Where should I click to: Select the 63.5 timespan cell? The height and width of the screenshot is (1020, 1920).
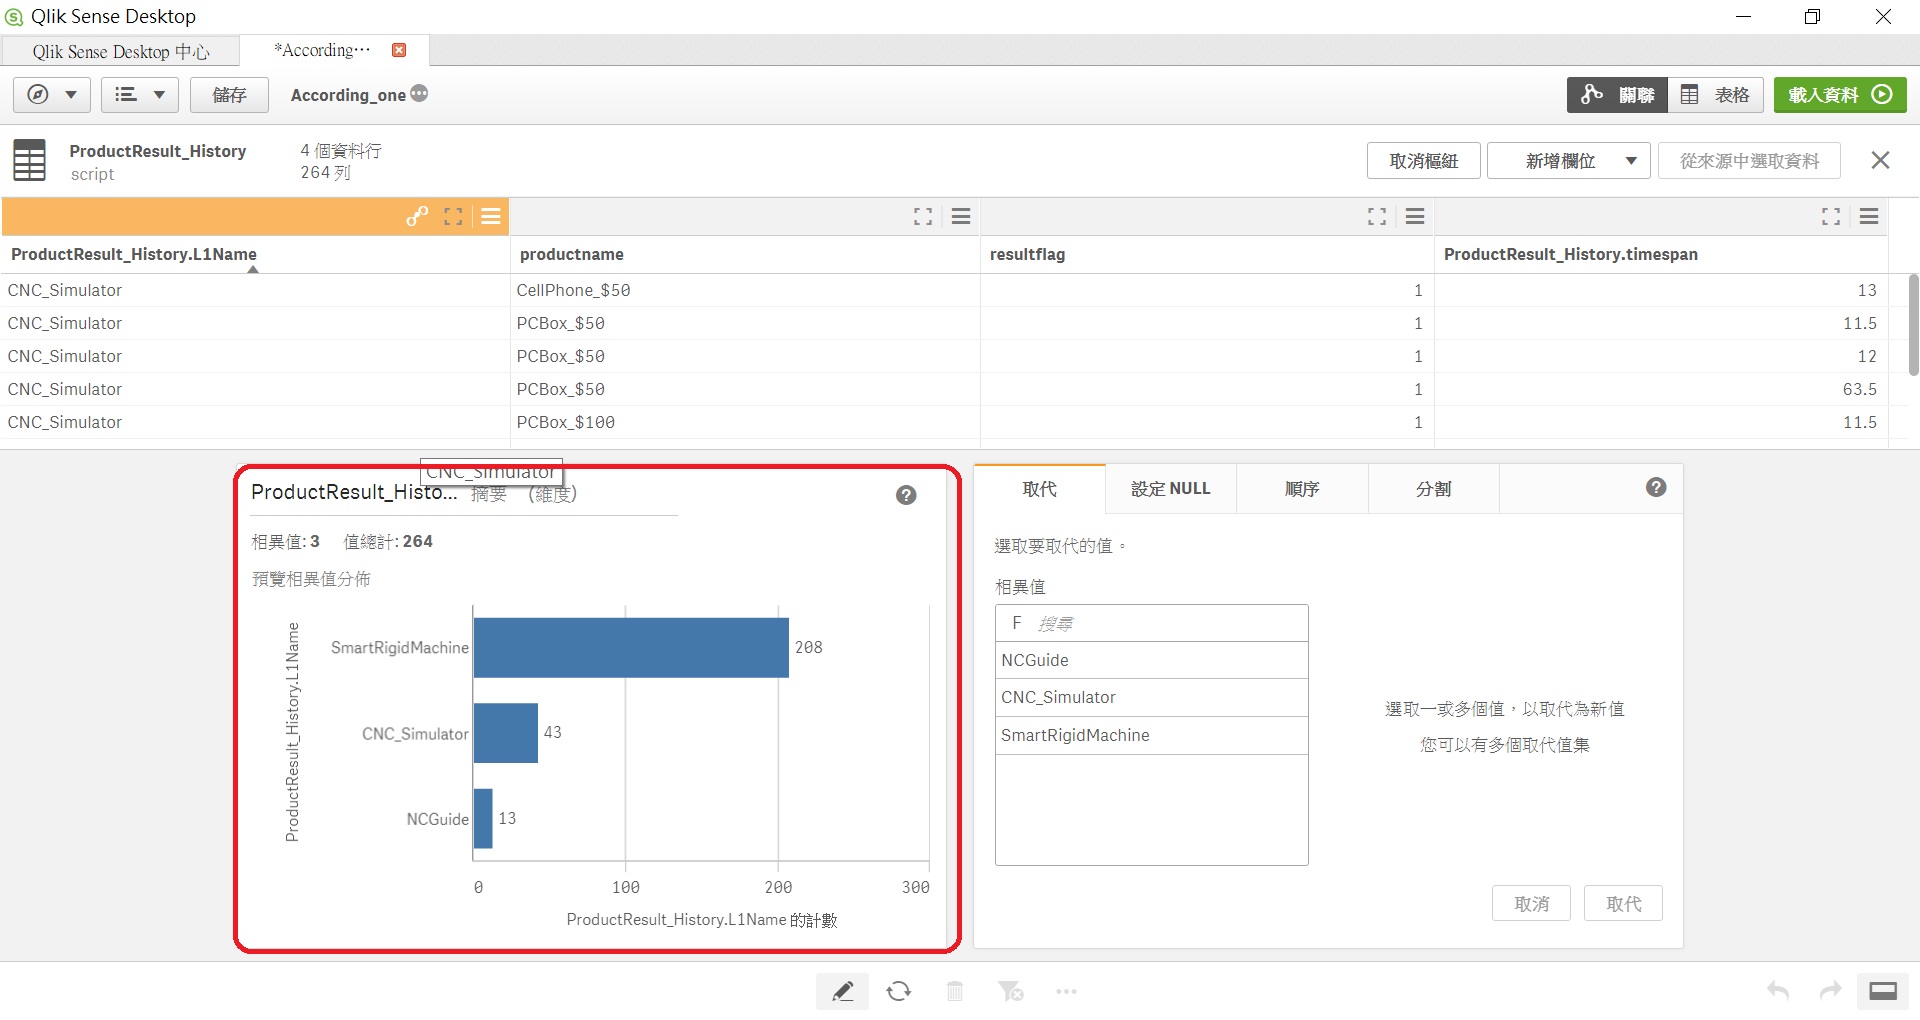[x=1661, y=389]
